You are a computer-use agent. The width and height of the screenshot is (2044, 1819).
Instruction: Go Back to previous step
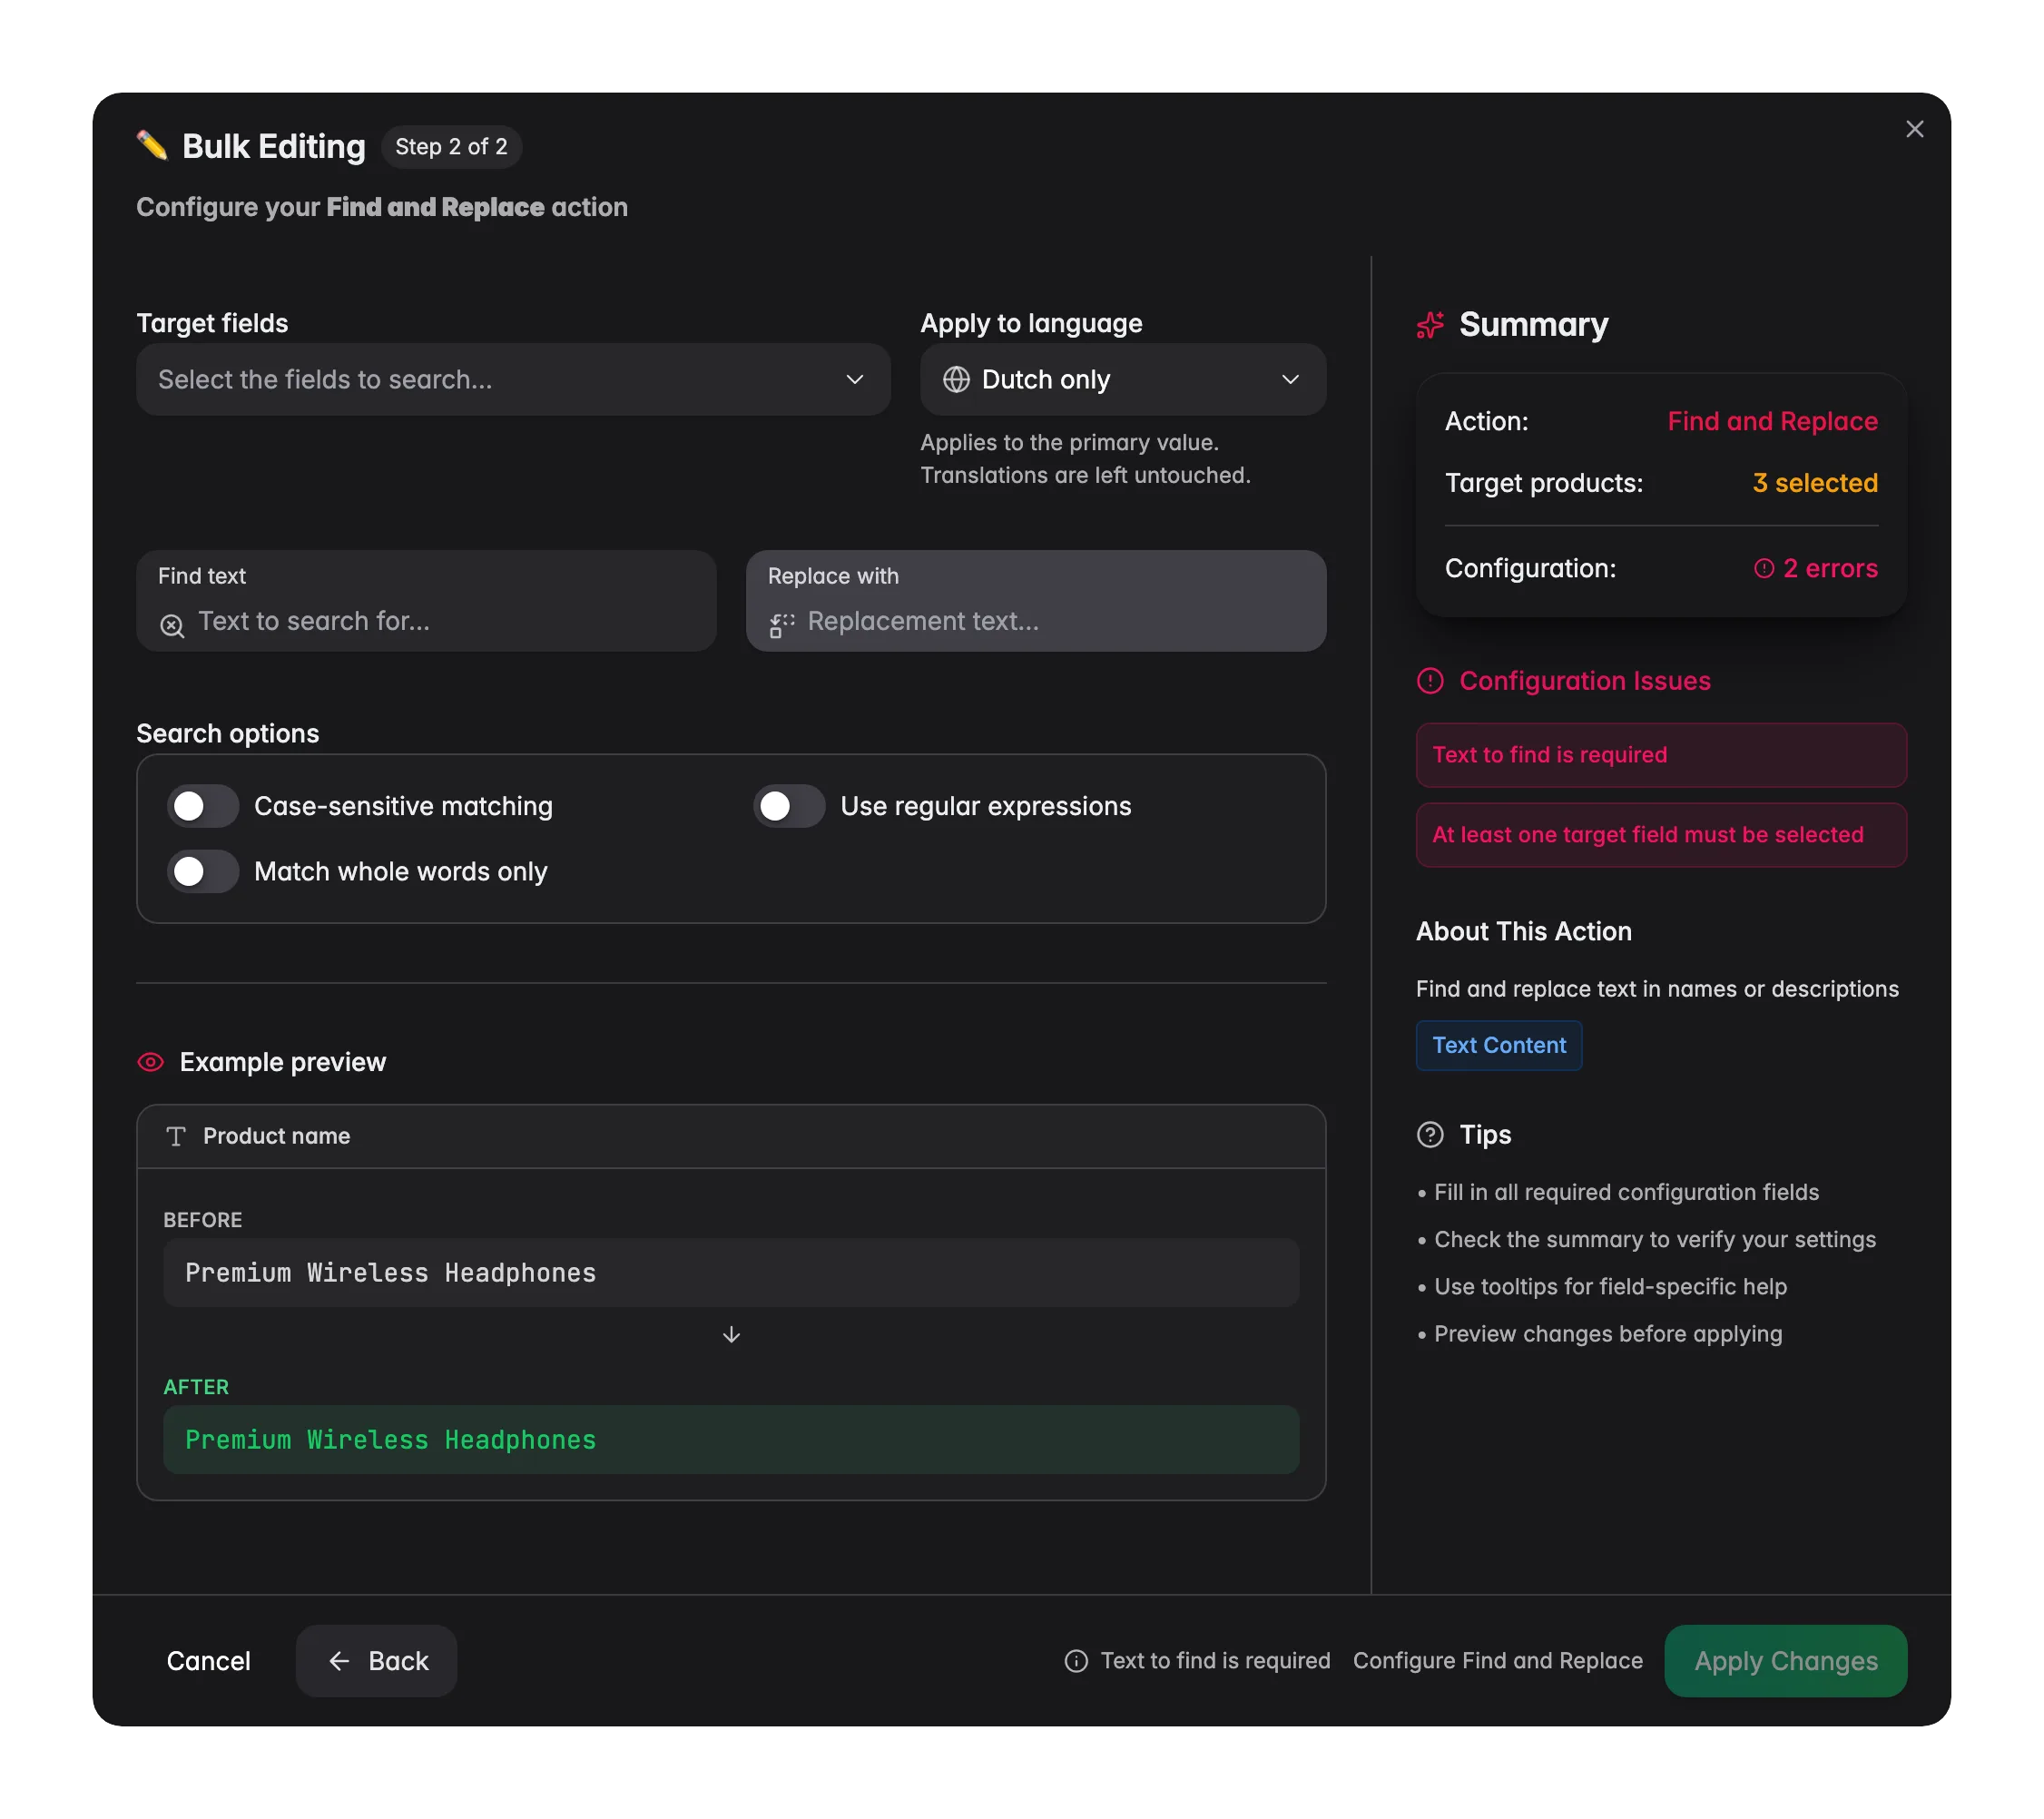pyautogui.click(x=376, y=1661)
